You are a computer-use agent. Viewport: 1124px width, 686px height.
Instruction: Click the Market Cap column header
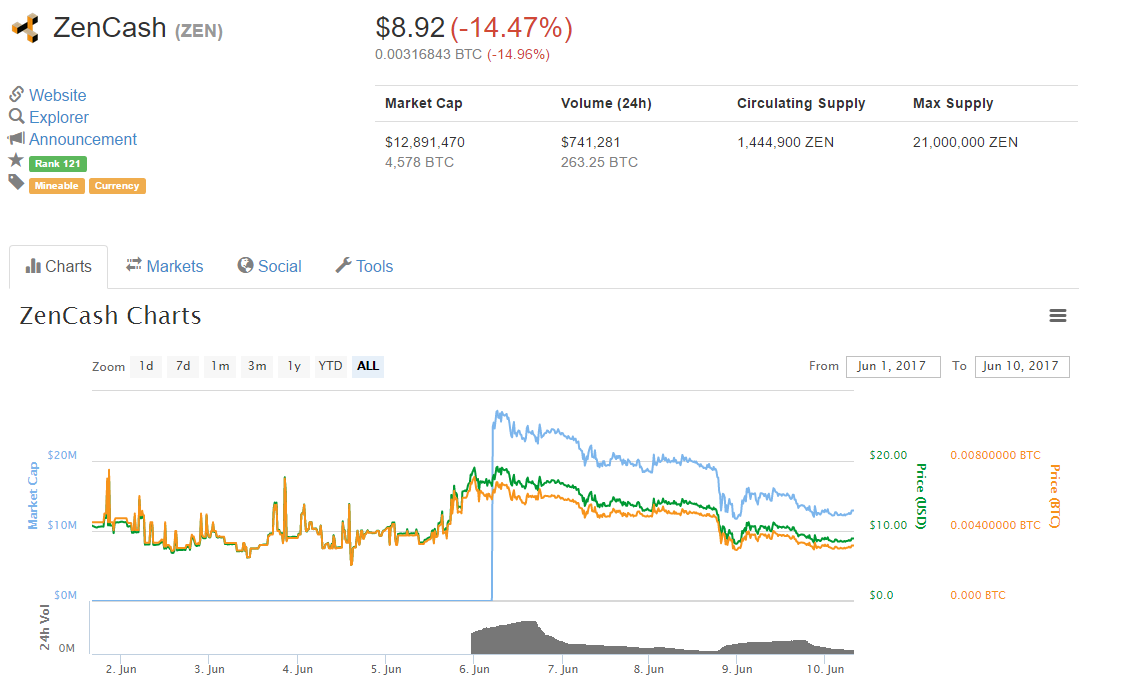point(424,103)
